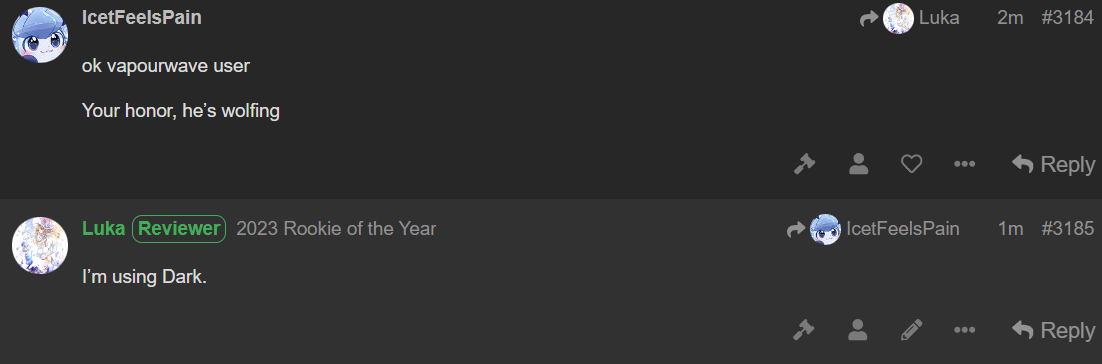Image resolution: width=1102 pixels, height=364 pixels.
Task: Reply to Luka's post #3185
Action: (1053, 330)
